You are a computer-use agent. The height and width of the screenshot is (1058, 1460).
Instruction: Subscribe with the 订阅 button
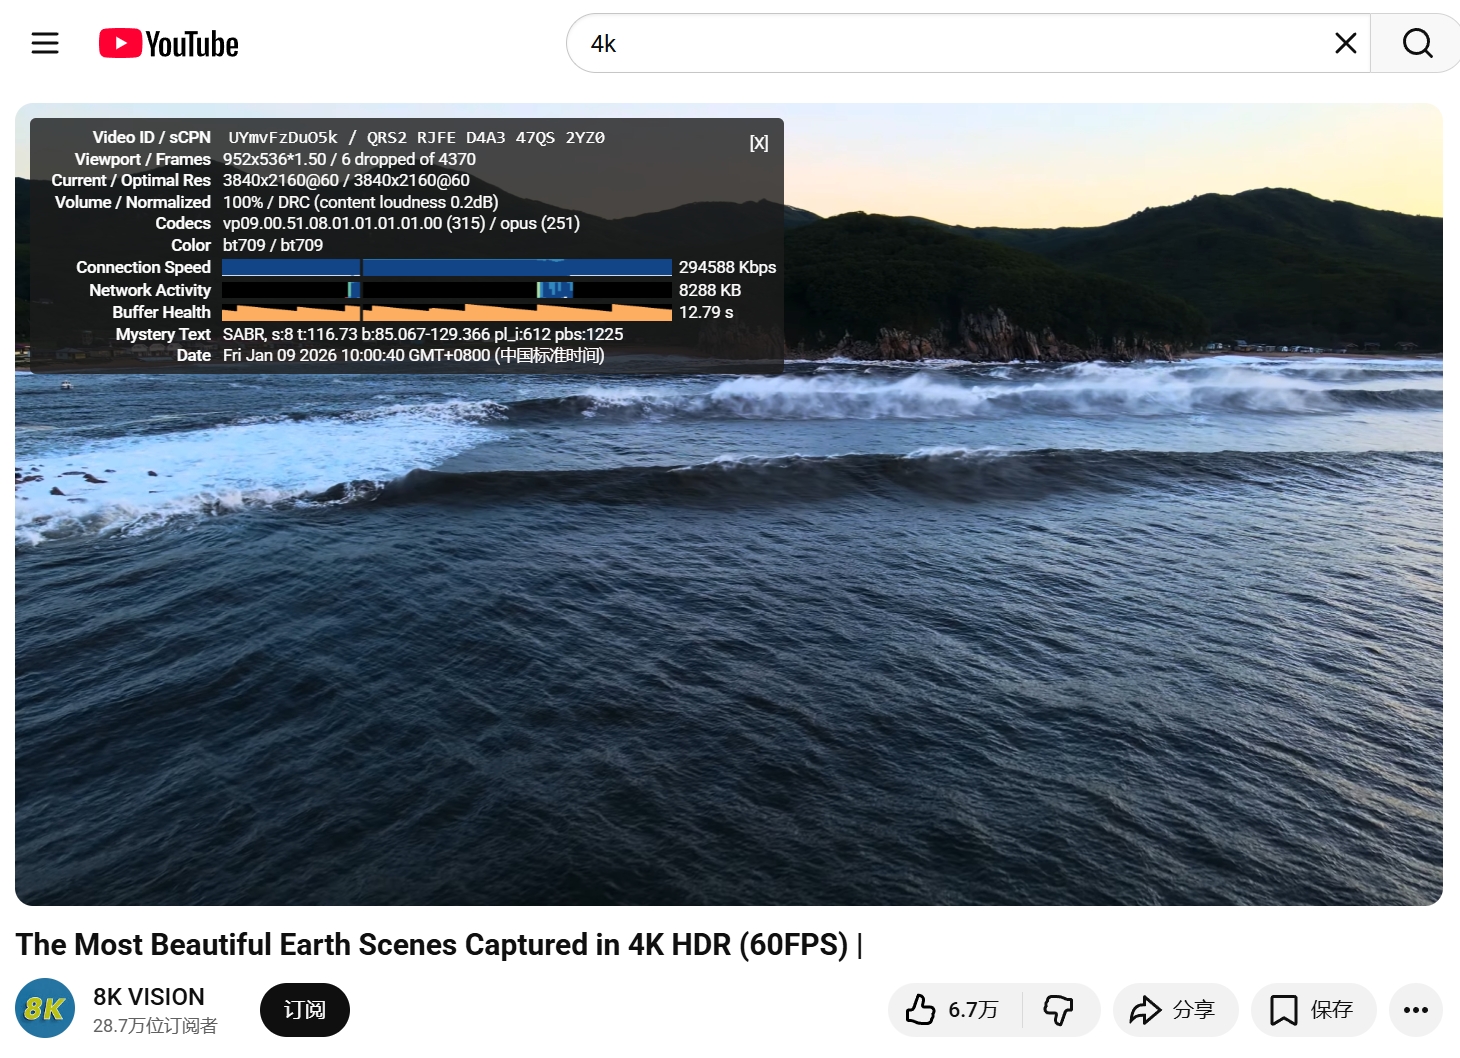(305, 1010)
